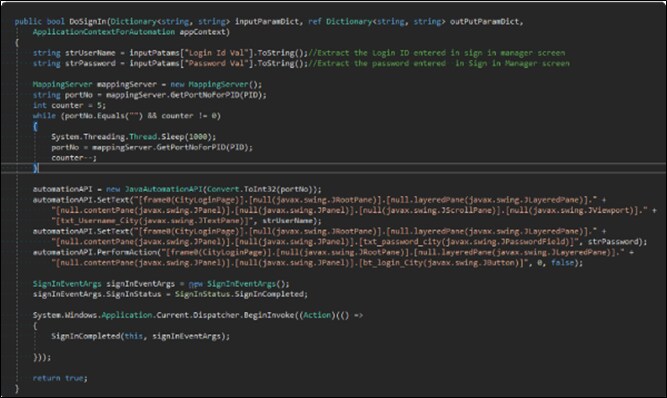Click the 'return true;' statement

[x=60, y=378]
